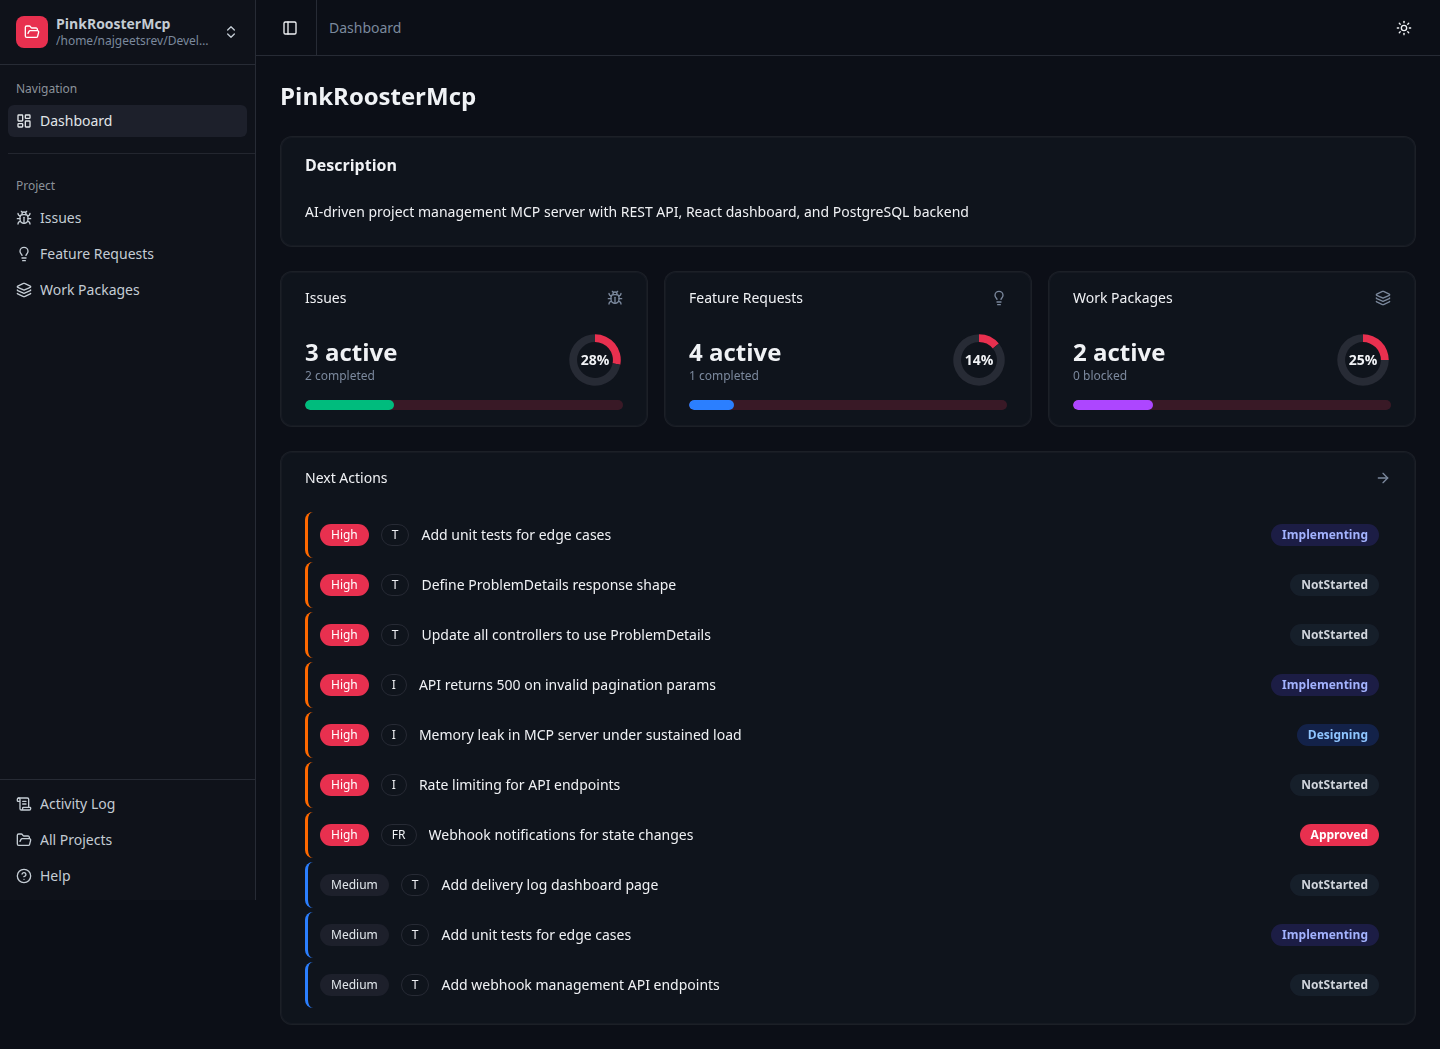Click I type badge on API returns 500 row
The width and height of the screenshot is (1440, 1049).
point(394,685)
